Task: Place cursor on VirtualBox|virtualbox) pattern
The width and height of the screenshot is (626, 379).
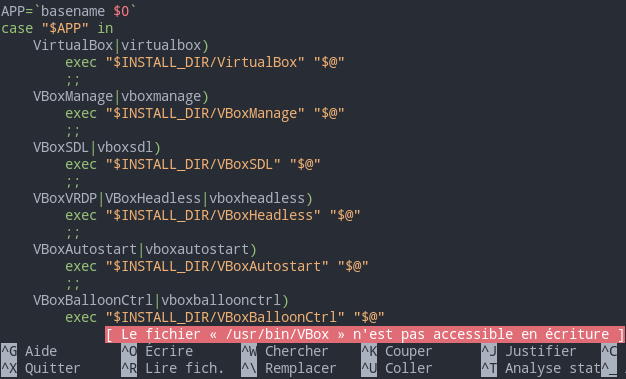Action: point(121,45)
